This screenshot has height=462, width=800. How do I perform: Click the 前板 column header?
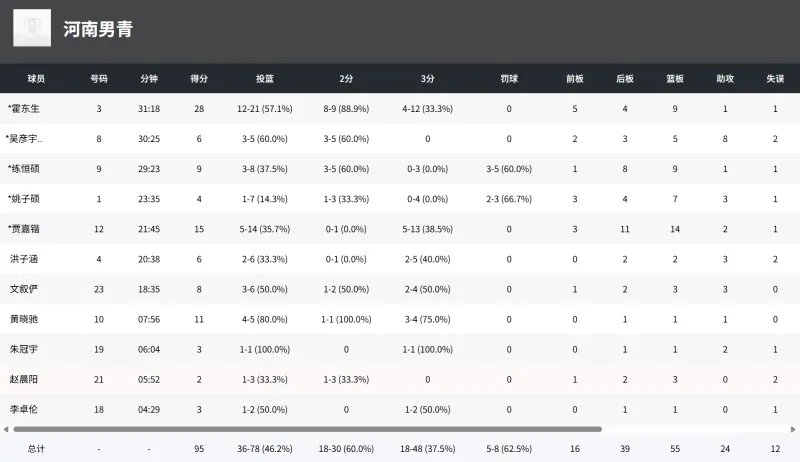[x=575, y=79]
